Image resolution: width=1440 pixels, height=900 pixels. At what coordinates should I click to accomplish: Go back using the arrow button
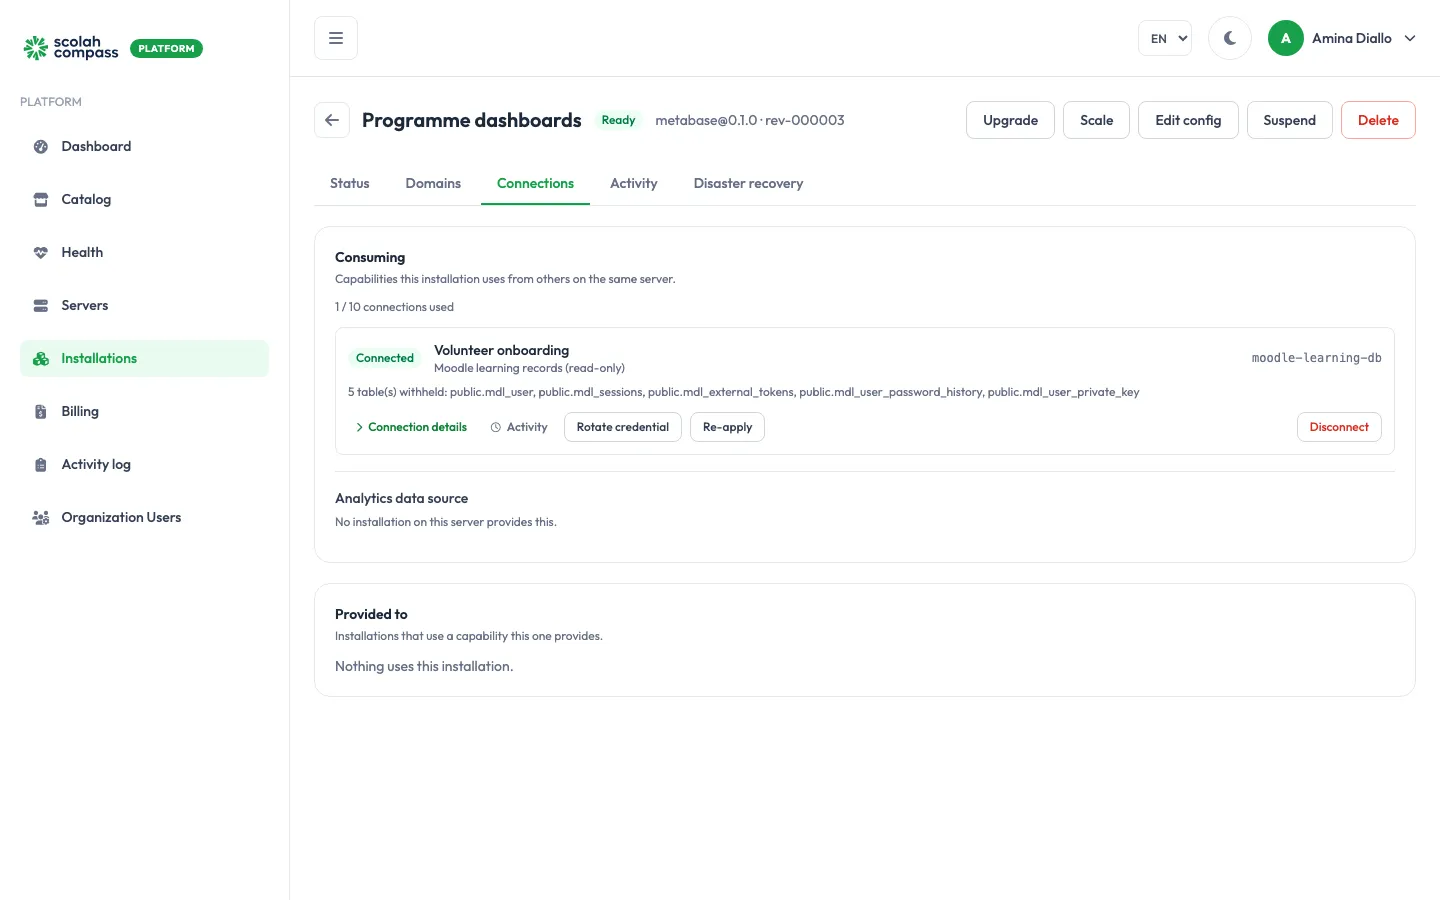[x=332, y=120]
